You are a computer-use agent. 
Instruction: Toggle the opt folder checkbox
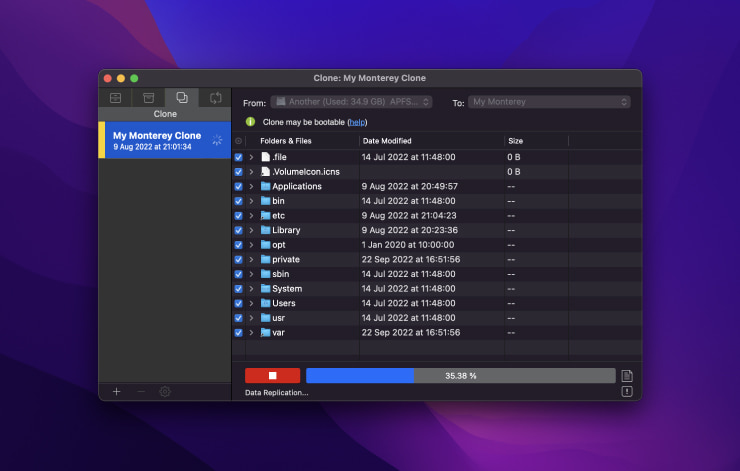pos(238,245)
